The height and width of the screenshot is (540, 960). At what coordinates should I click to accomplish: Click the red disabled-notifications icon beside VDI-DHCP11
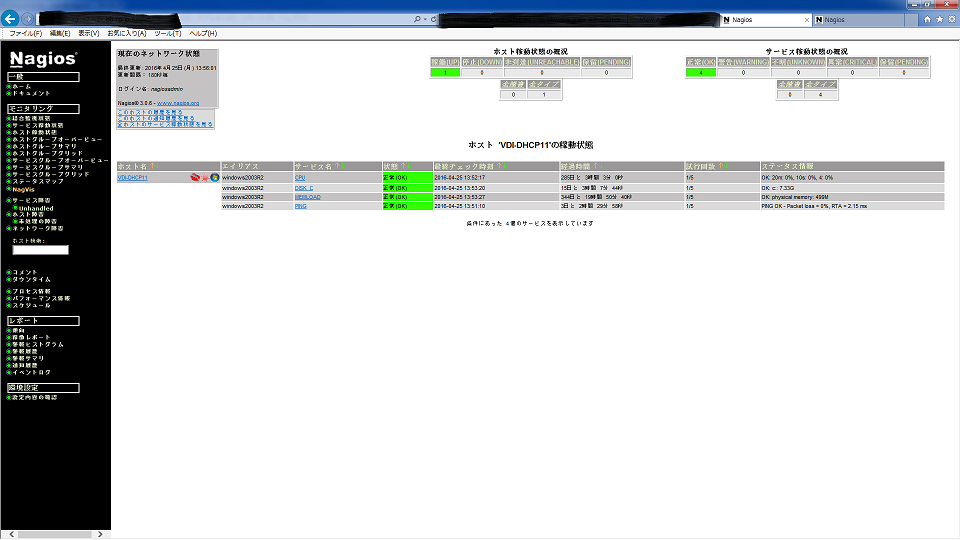[195, 177]
